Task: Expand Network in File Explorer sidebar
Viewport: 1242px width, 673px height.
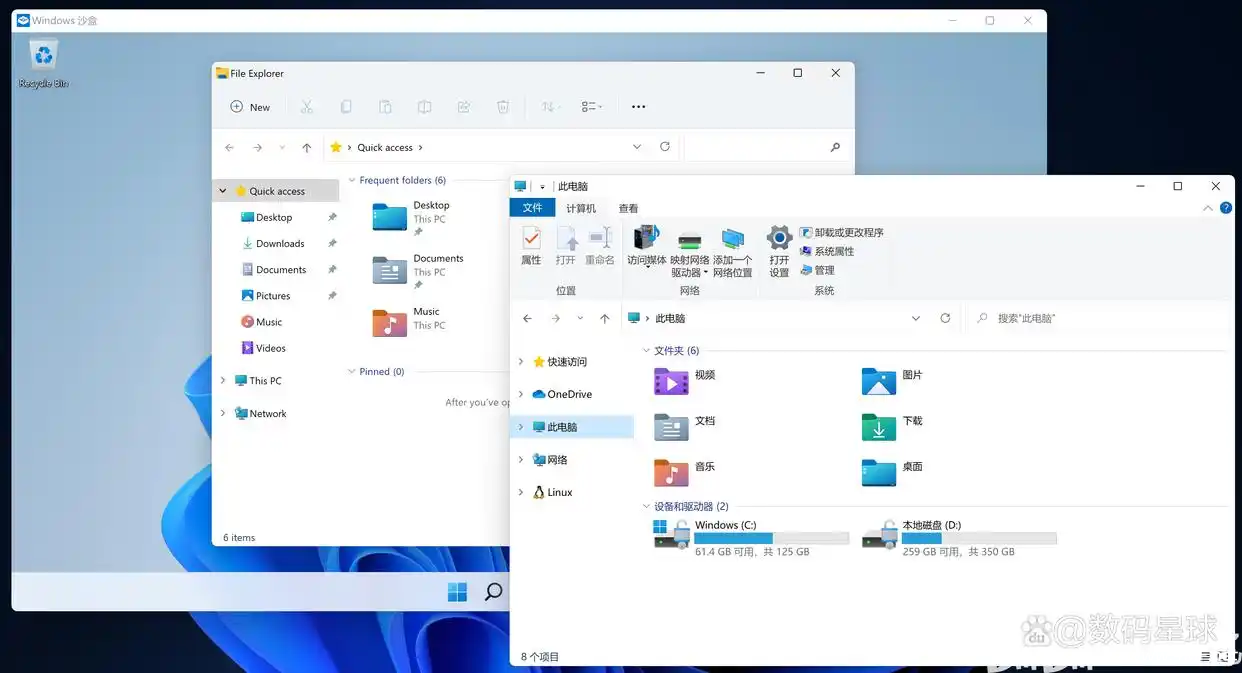Action: click(x=223, y=413)
